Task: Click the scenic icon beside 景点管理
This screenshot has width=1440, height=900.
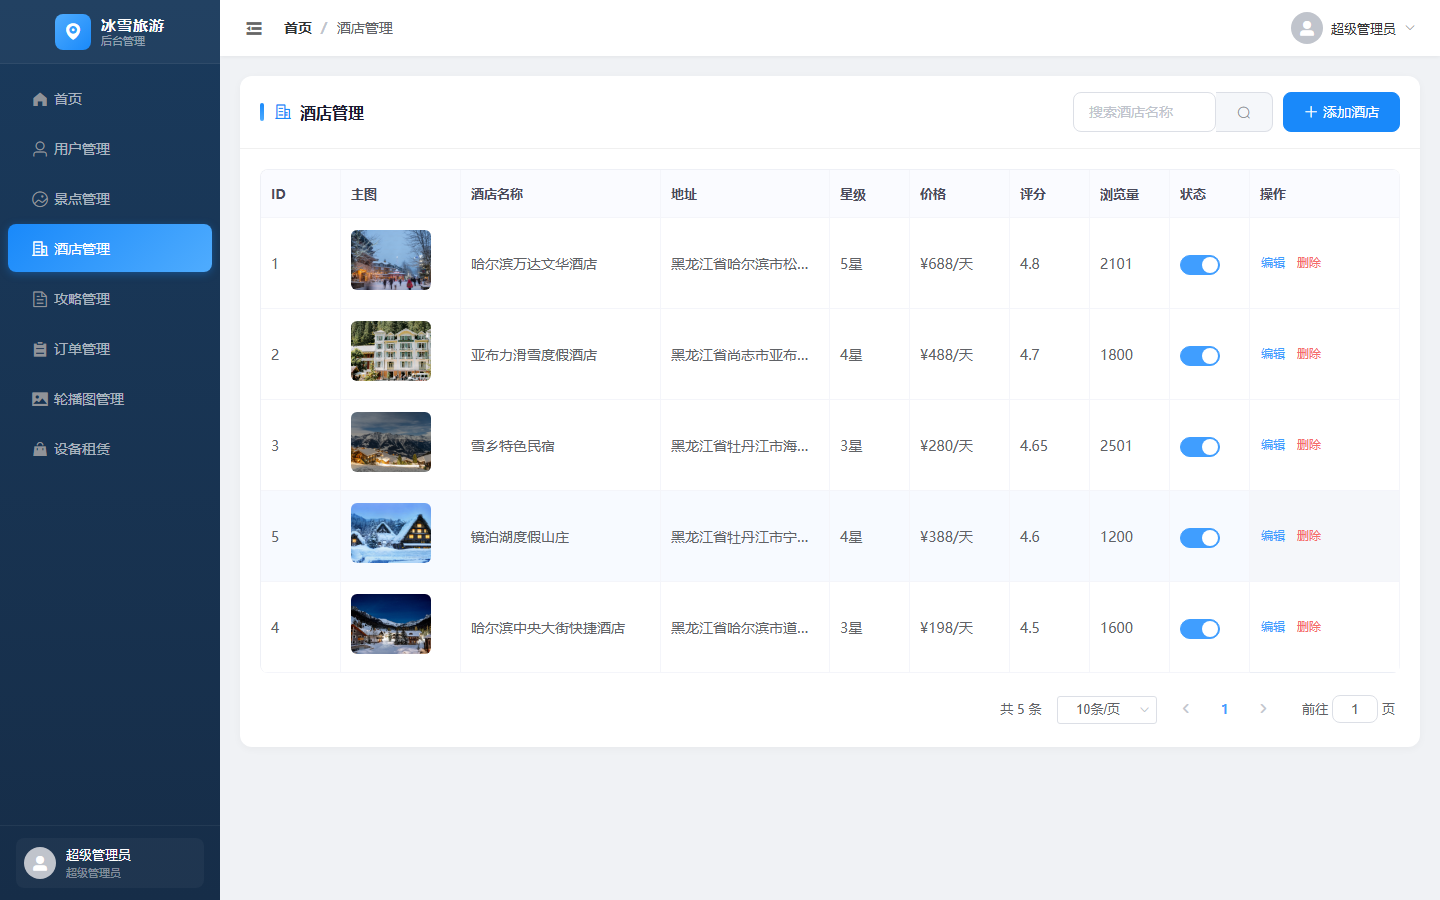Action: (x=40, y=199)
